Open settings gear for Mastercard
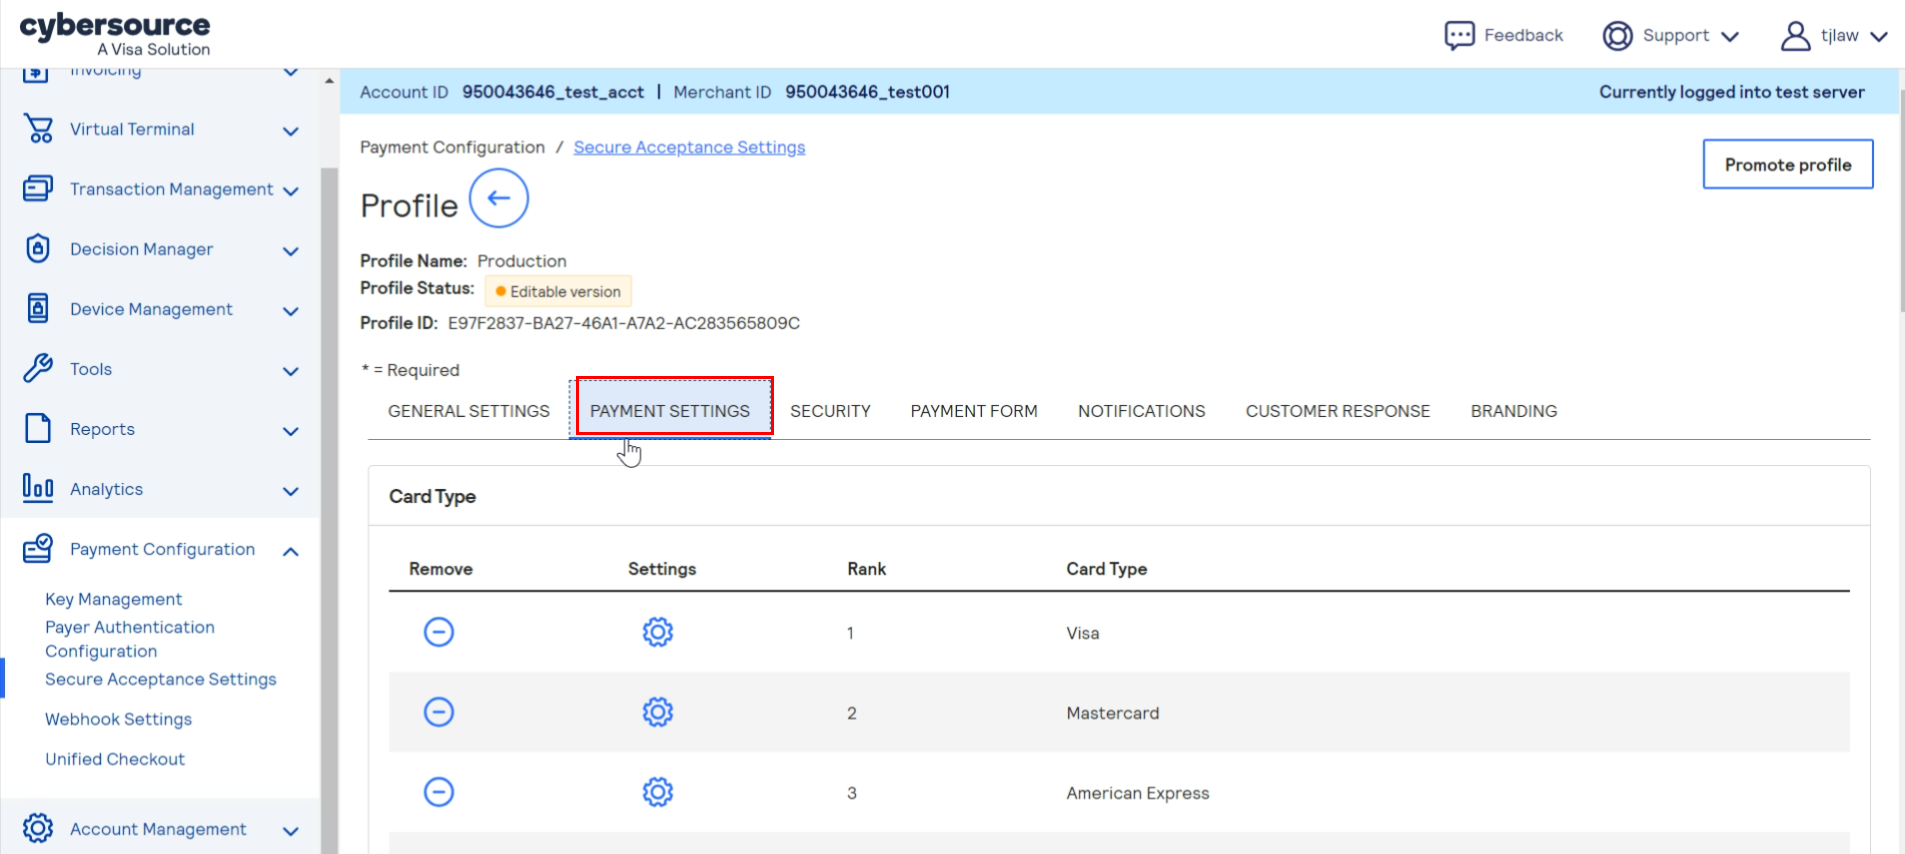This screenshot has height=854, width=1905. tap(657, 712)
